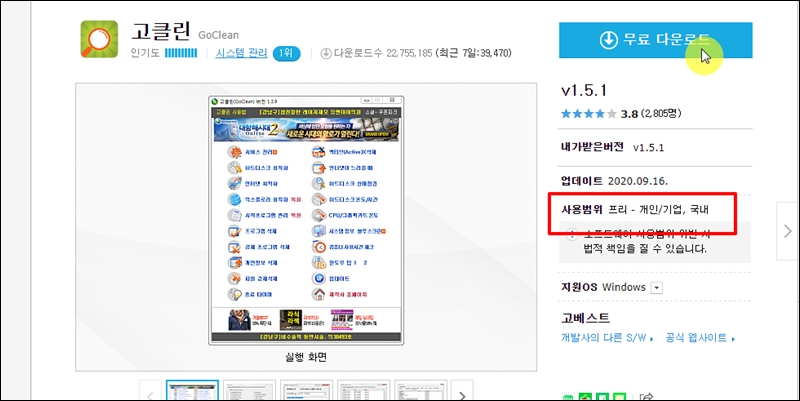Go to next page with right-edge chevron
The image size is (800, 401).
(x=788, y=231)
